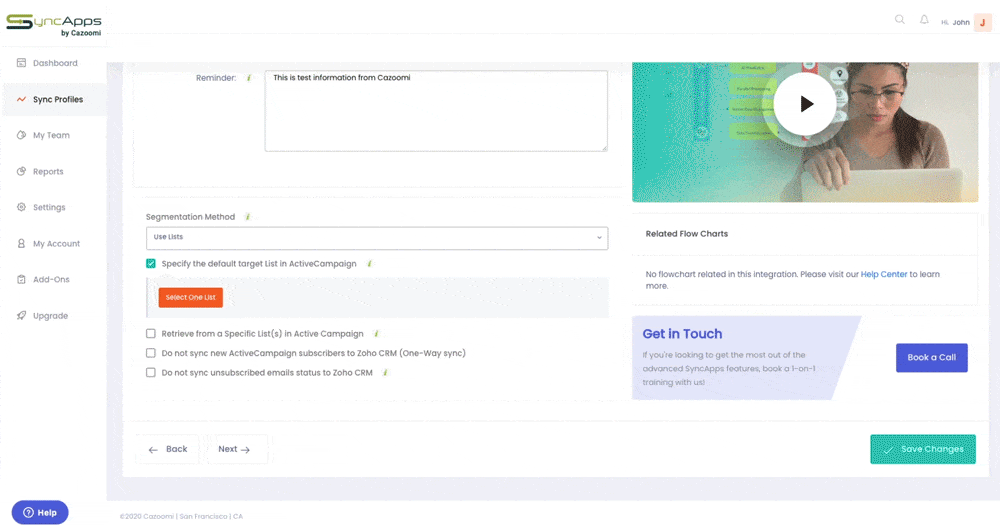Click info icon after default target List option
1000x531 pixels.
(369, 263)
